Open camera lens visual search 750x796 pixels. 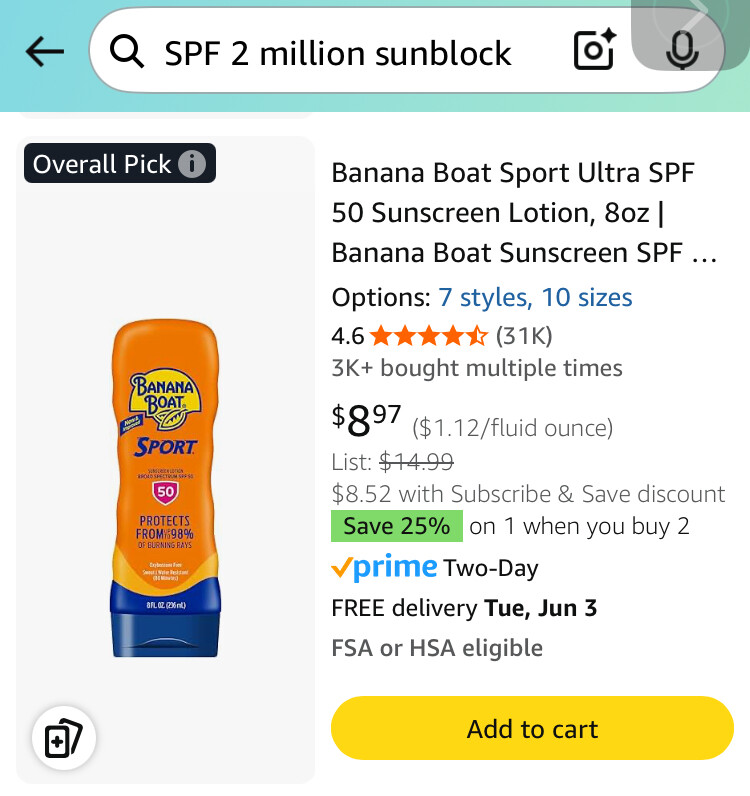pos(595,51)
